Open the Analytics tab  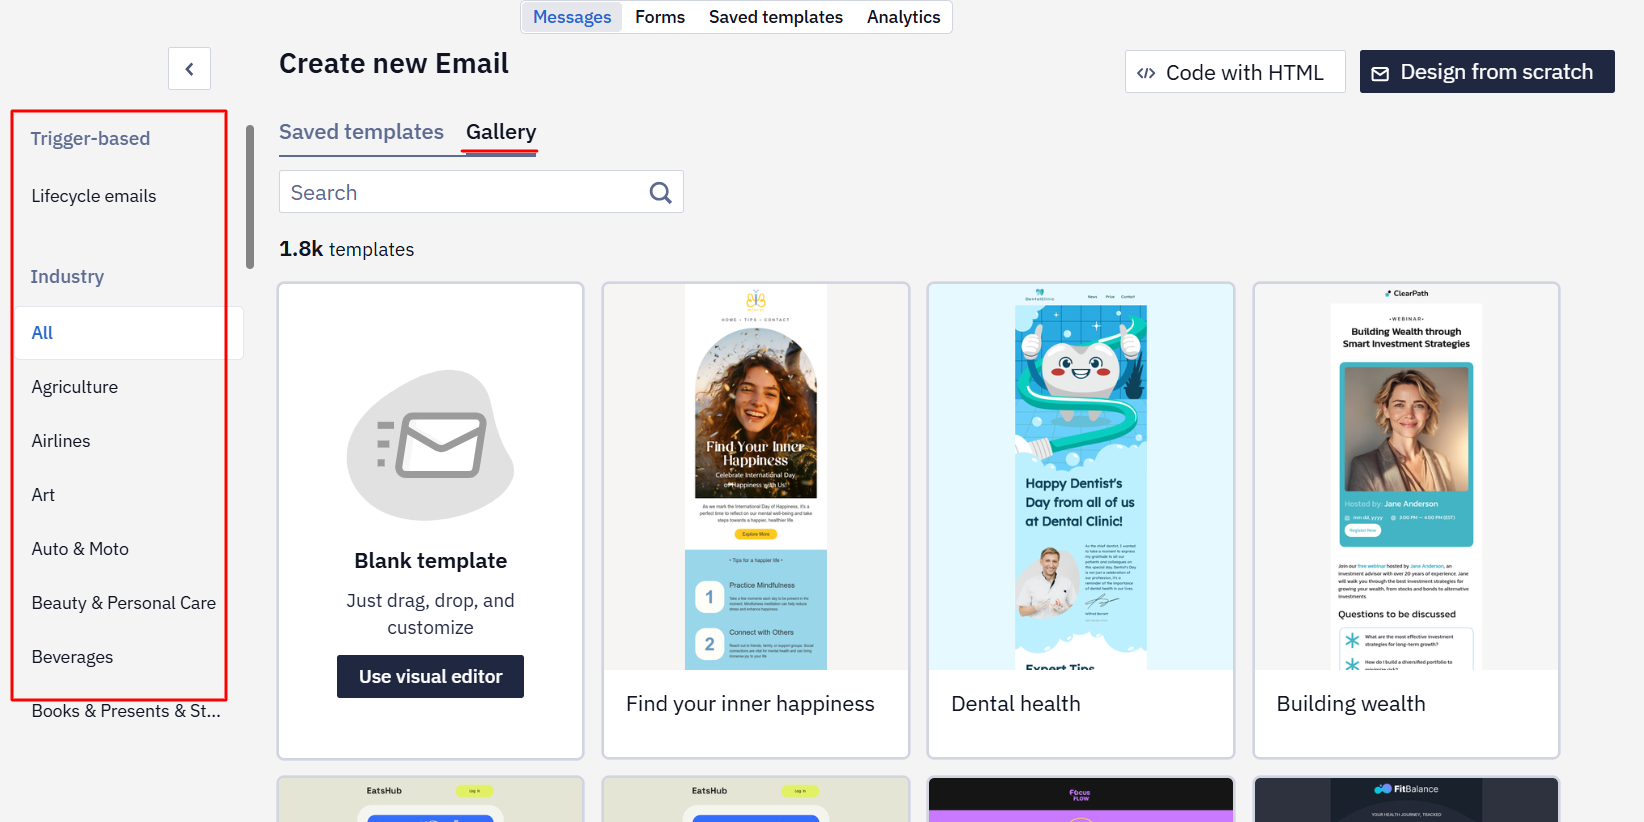(904, 17)
